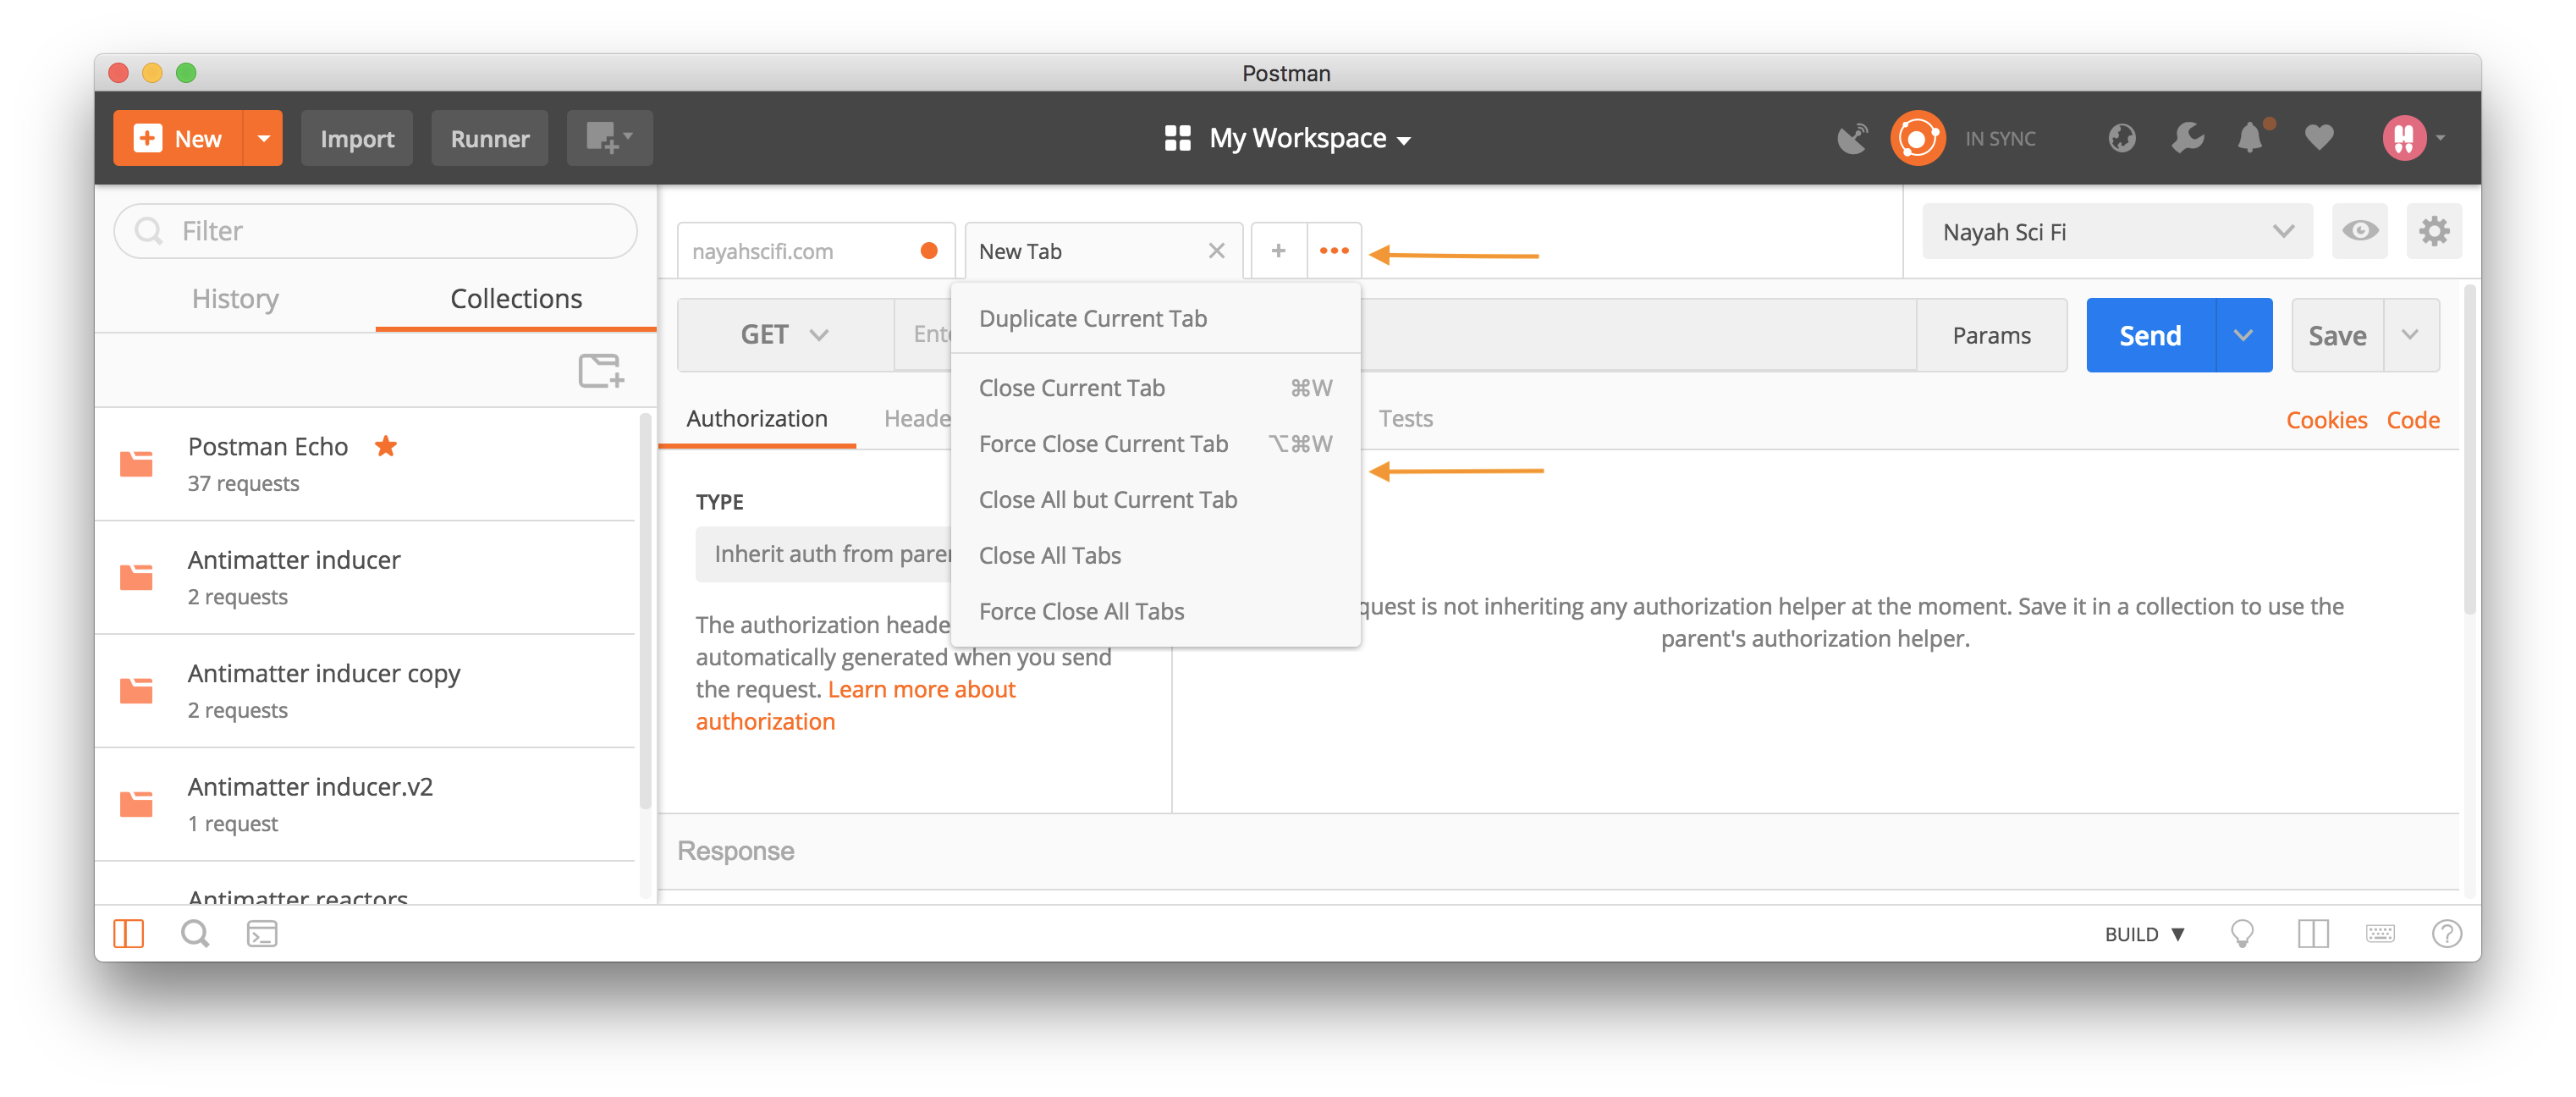
Task: Open the Inherit auth type dropdown
Action: pyautogui.click(x=823, y=554)
